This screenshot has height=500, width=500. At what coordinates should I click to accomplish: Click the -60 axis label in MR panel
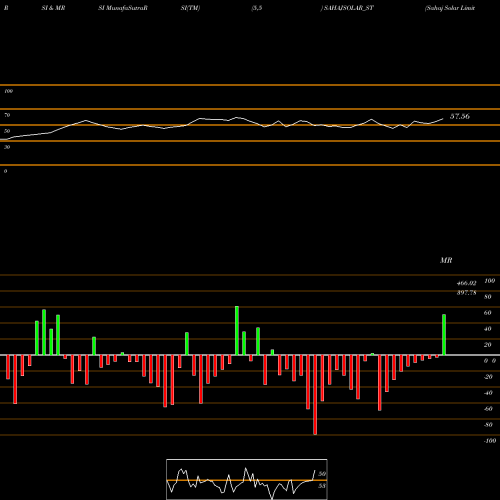pos(488,409)
